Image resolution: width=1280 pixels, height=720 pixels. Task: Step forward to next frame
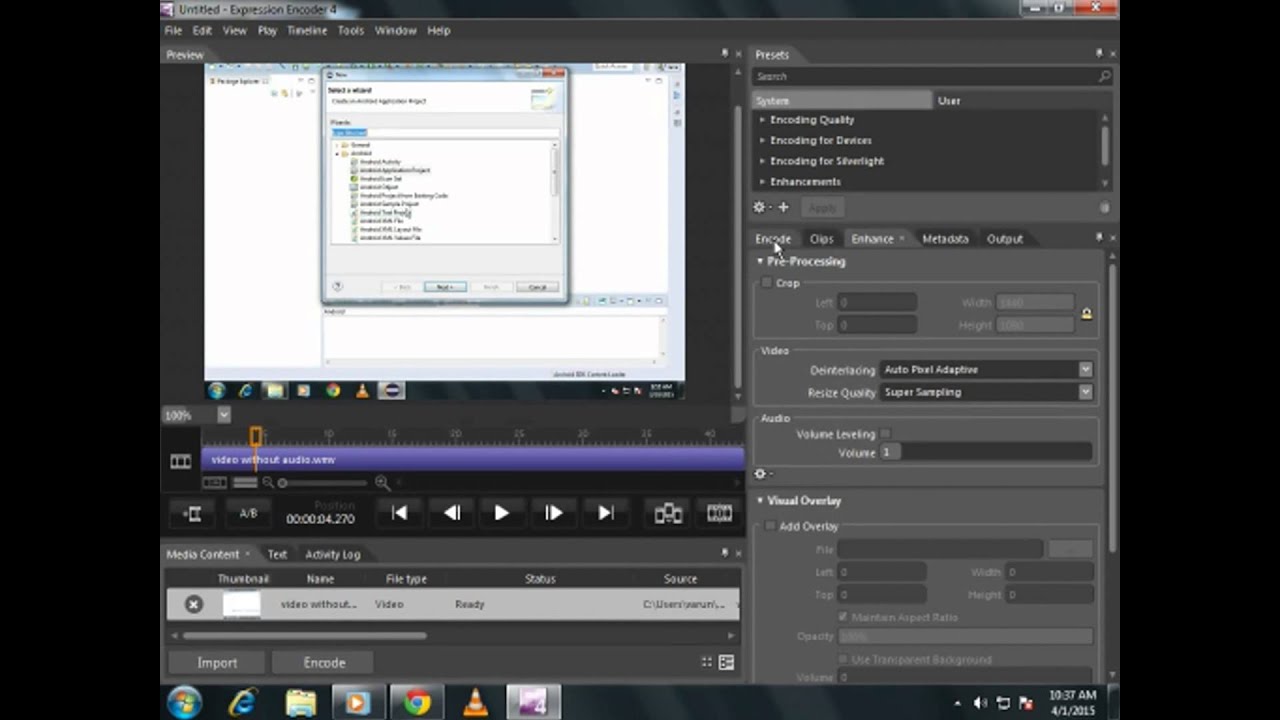[x=553, y=513]
